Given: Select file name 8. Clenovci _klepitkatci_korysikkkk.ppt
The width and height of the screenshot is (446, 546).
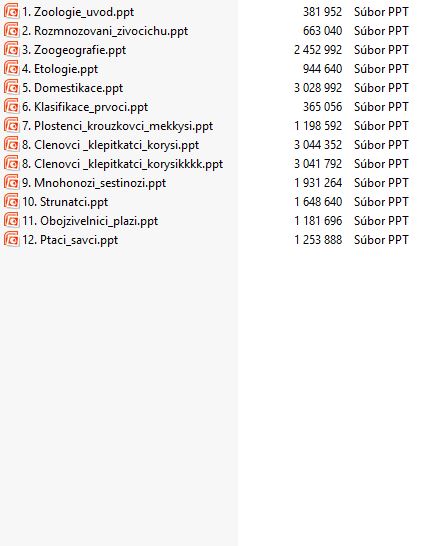Looking at the screenshot, I should coord(123,164).
